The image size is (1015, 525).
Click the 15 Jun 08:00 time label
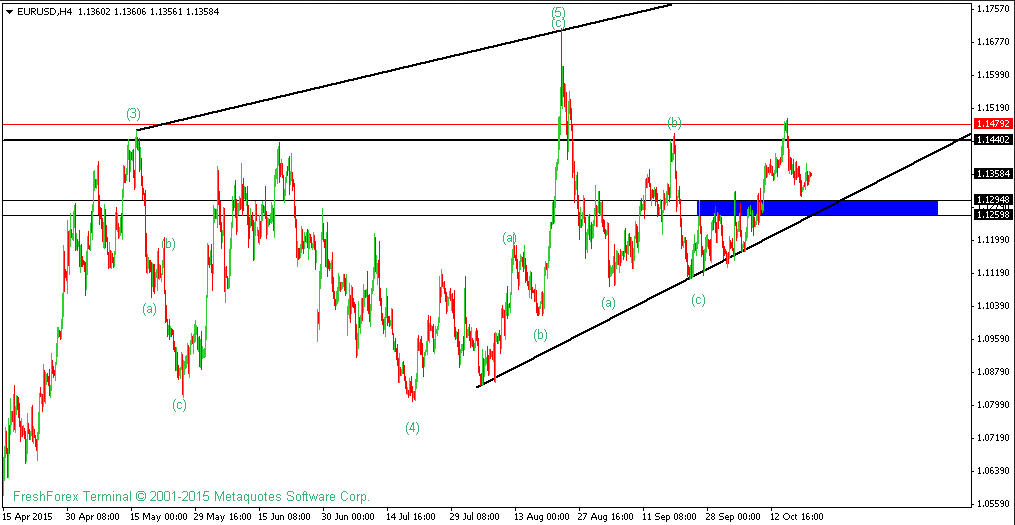[x=286, y=517]
